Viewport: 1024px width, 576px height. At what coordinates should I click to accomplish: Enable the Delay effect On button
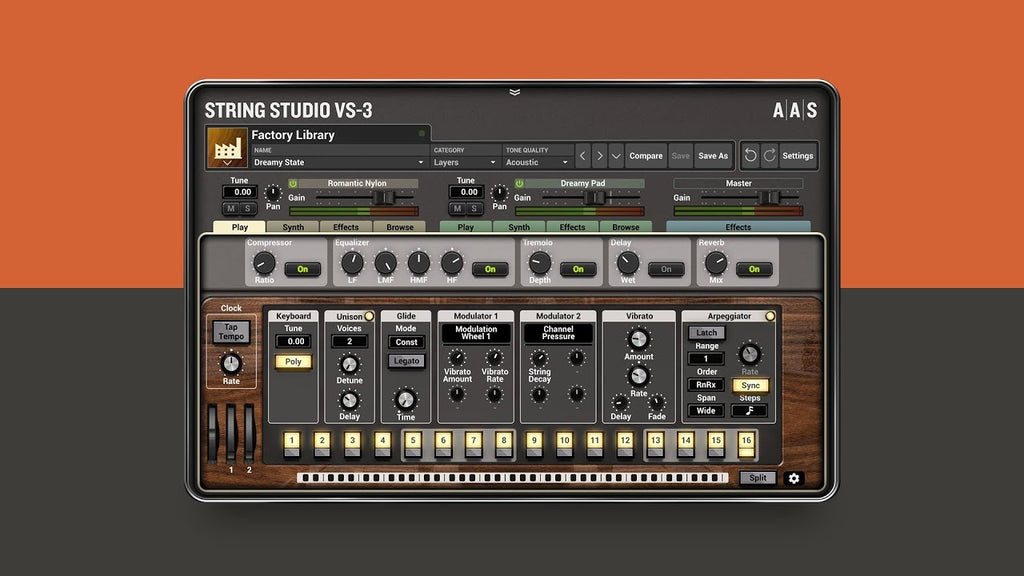click(666, 269)
